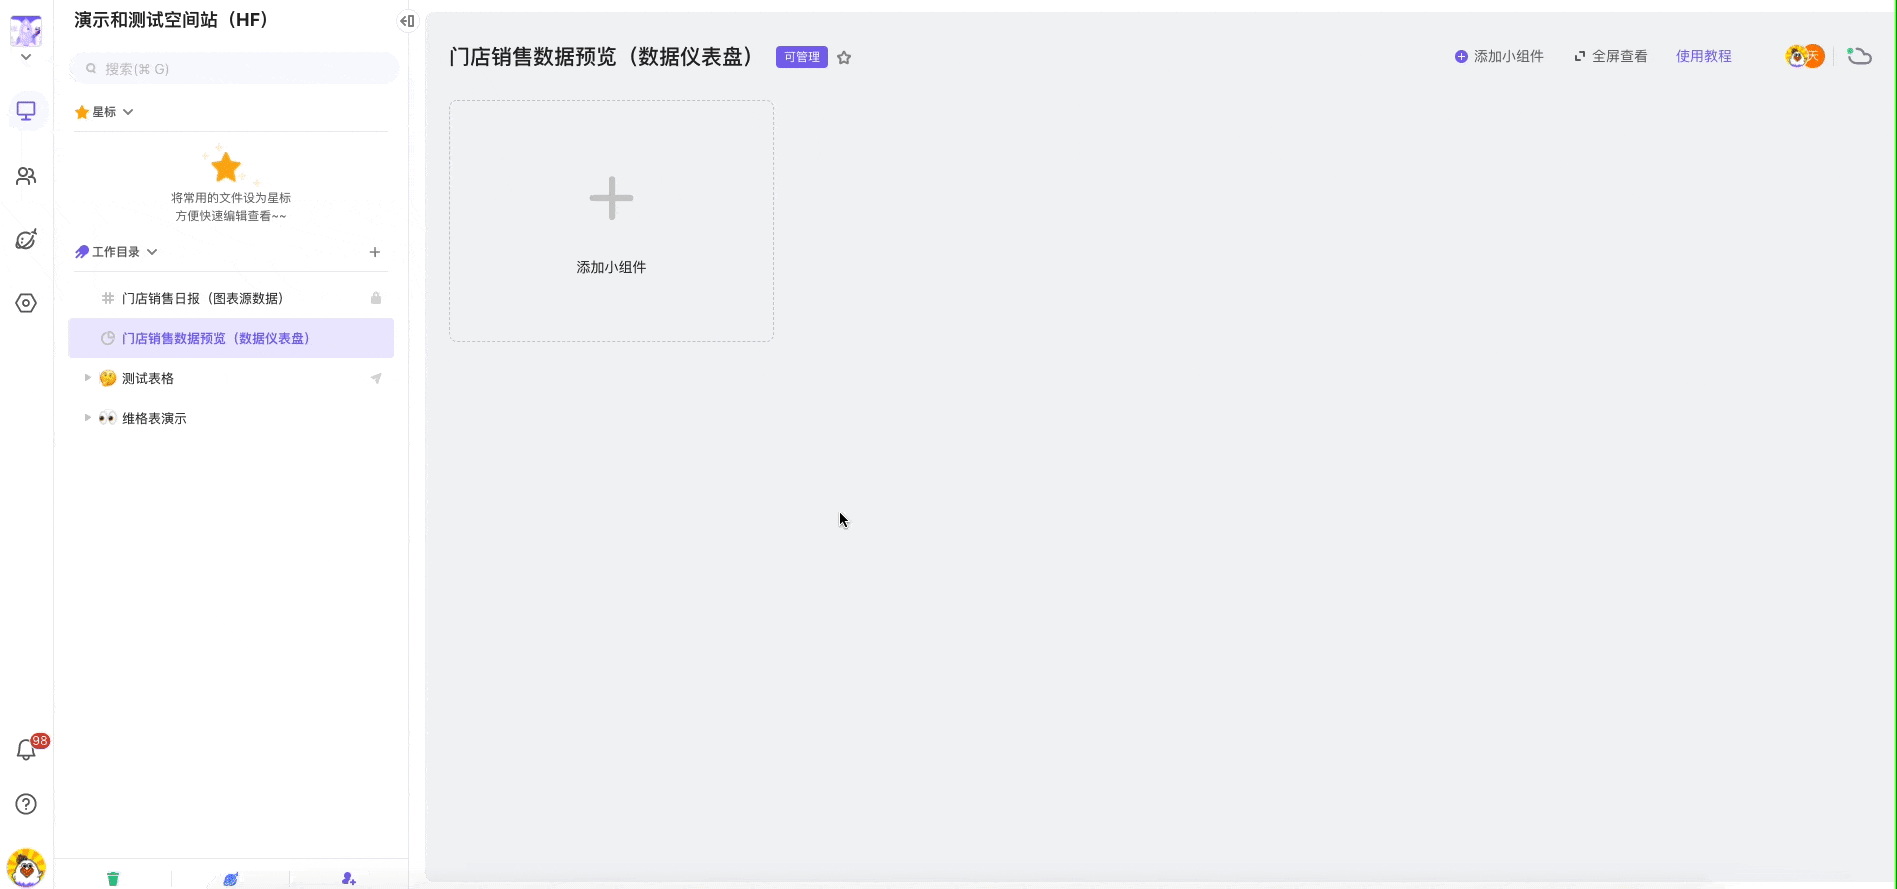
Task: Click 全屏查看 to view fullscreen
Action: pos(1611,56)
